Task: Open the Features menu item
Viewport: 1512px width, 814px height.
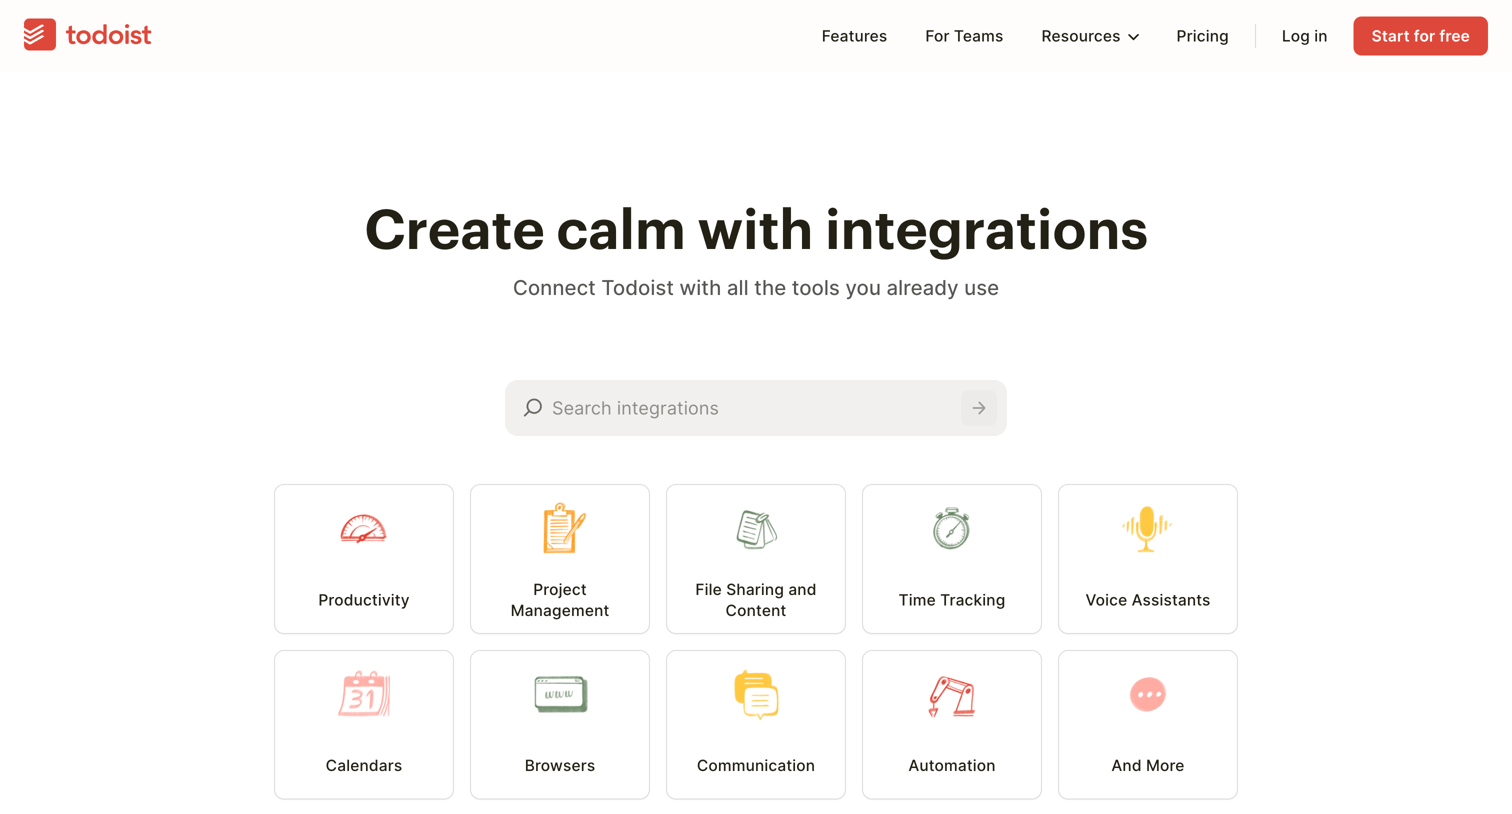Action: tap(854, 36)
